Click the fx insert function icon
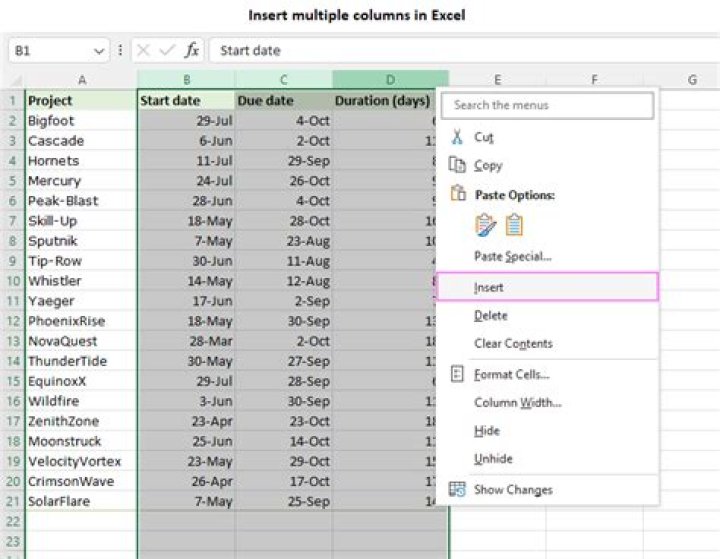Screen dimensions: 720x559 tap(192, 50)
